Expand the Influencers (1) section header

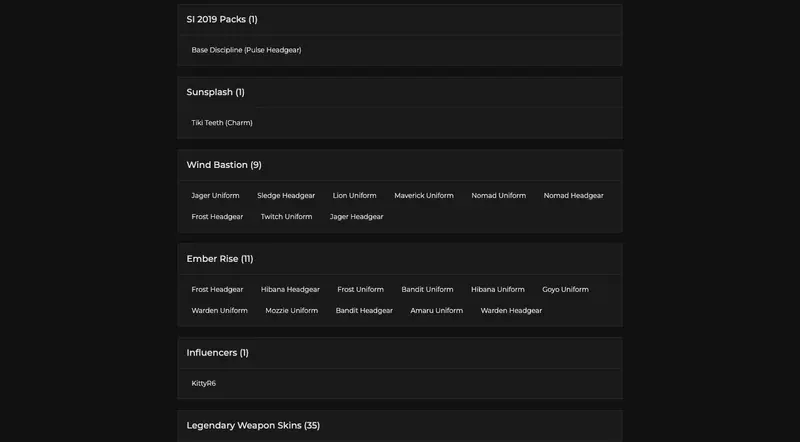click(218, 352)
